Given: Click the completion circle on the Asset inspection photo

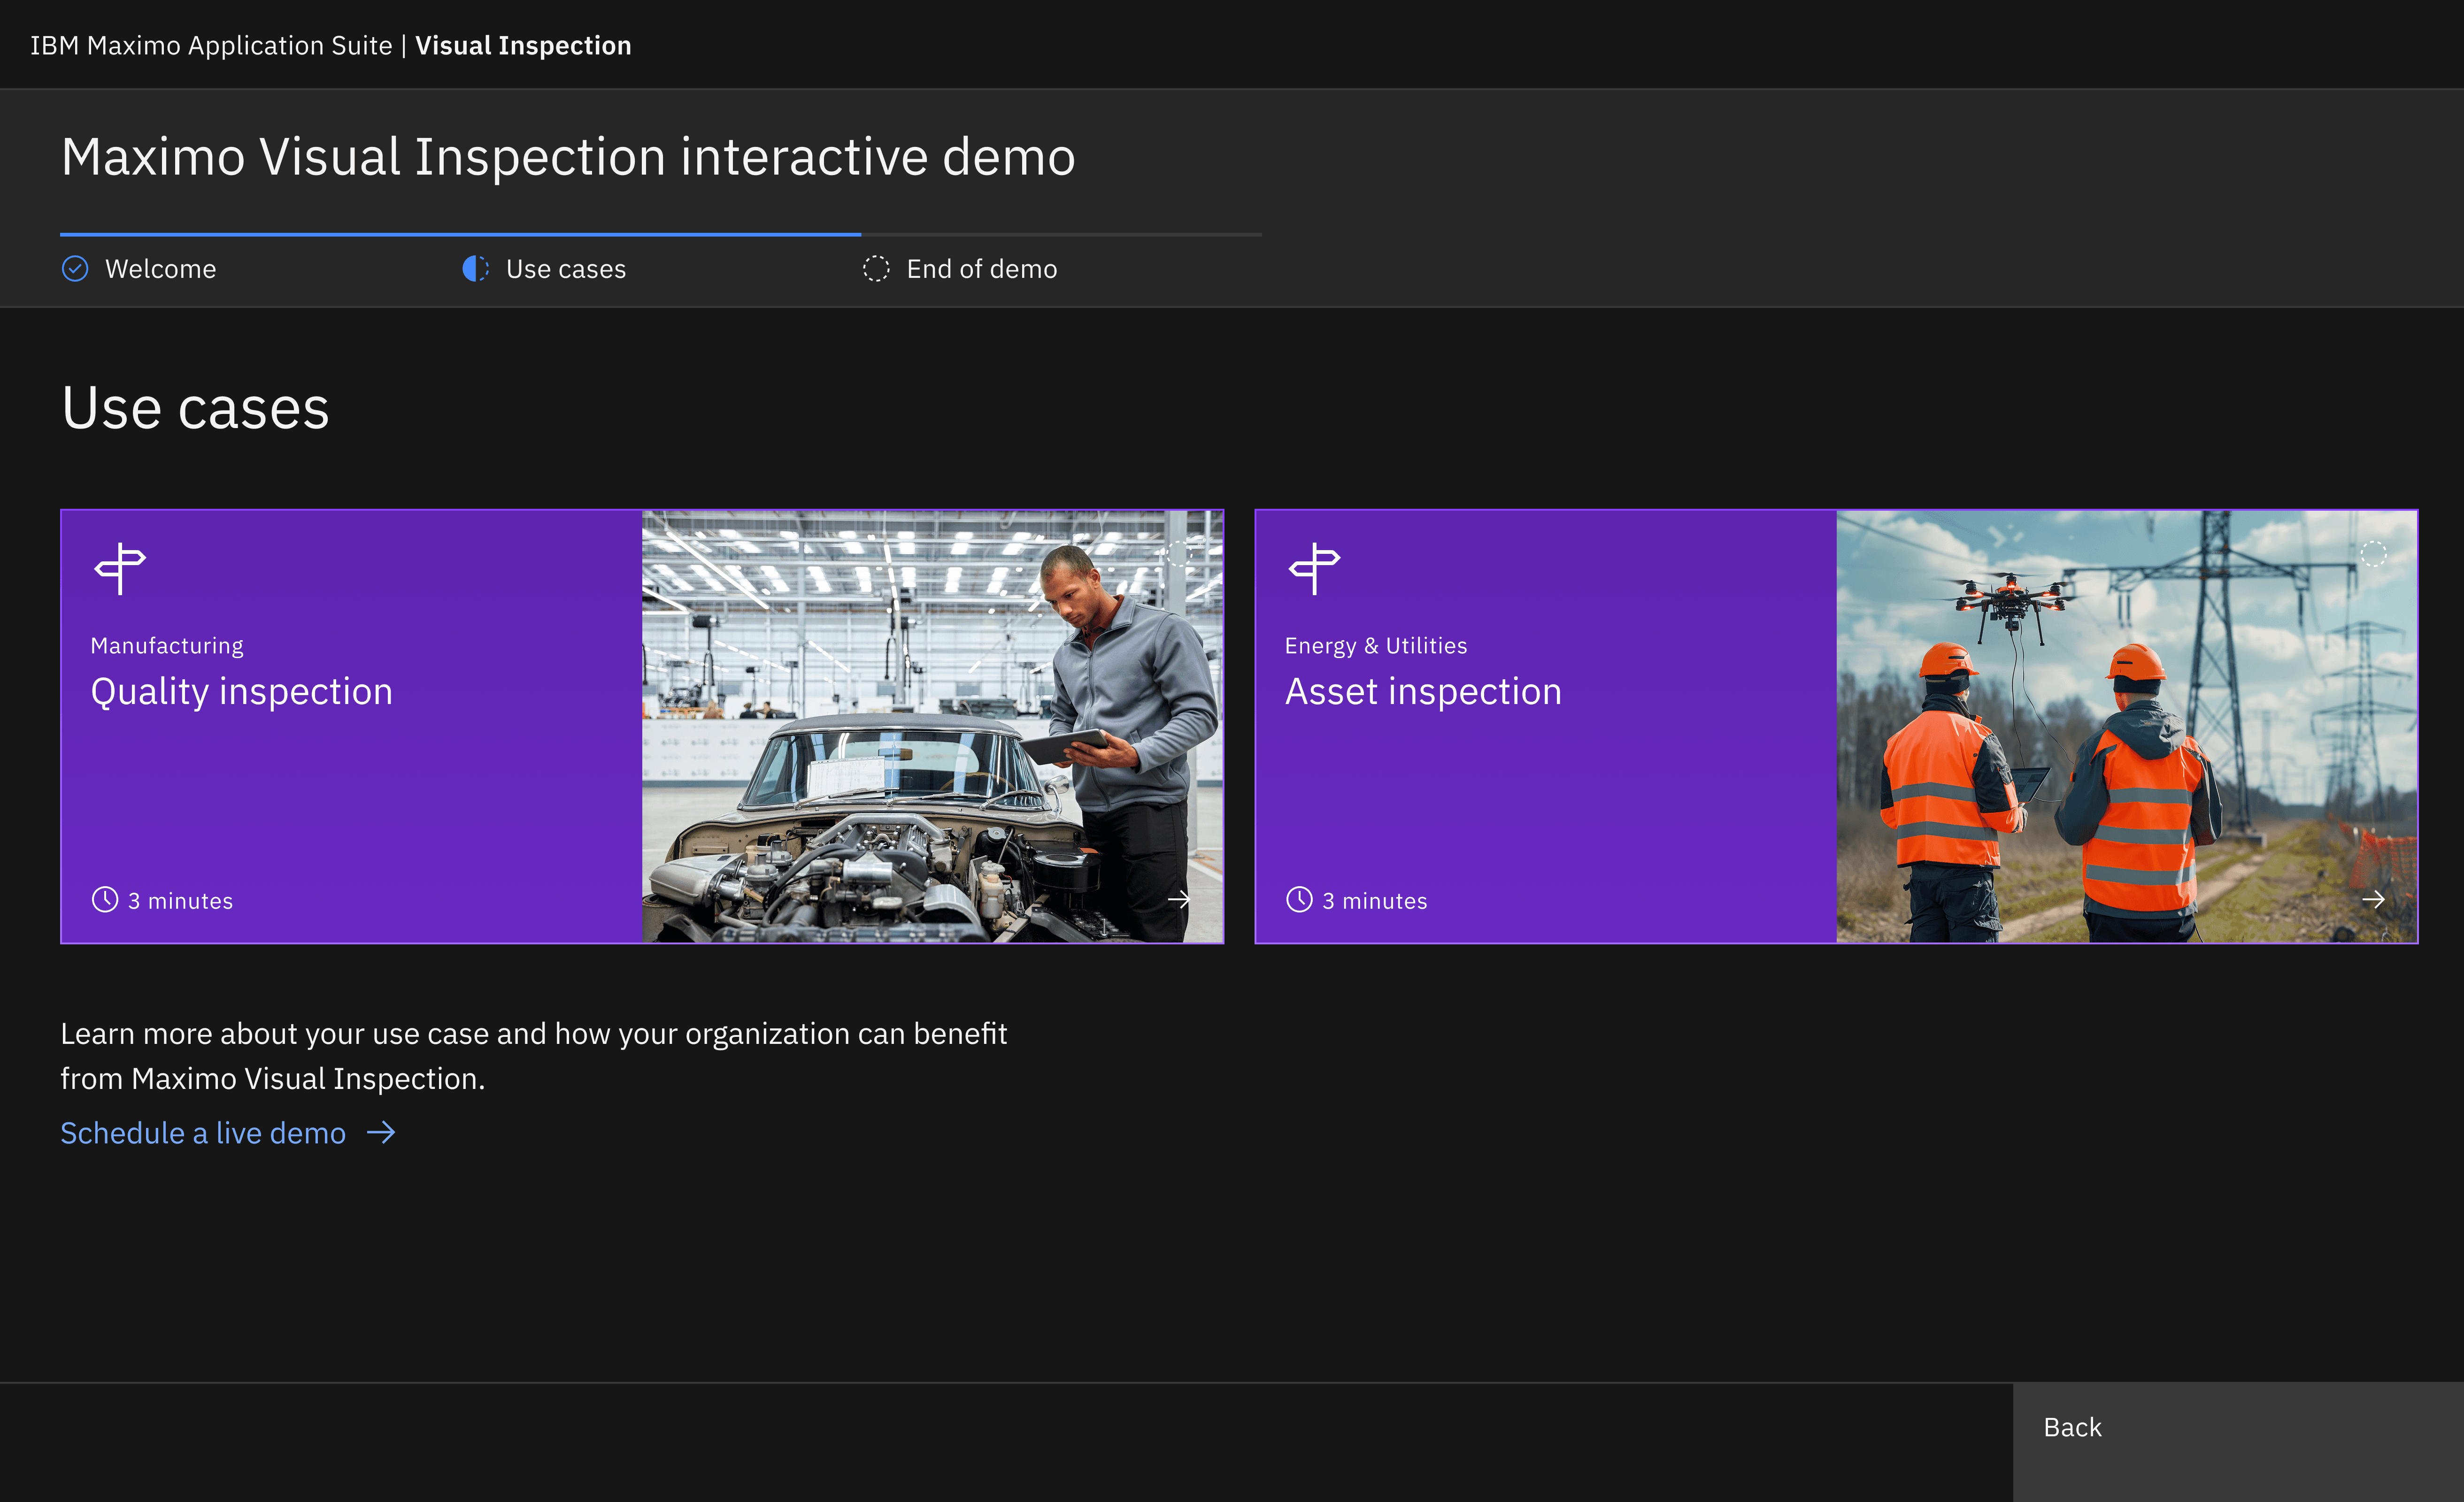Looking at the screenshot, I should [x=2373, y=554].
